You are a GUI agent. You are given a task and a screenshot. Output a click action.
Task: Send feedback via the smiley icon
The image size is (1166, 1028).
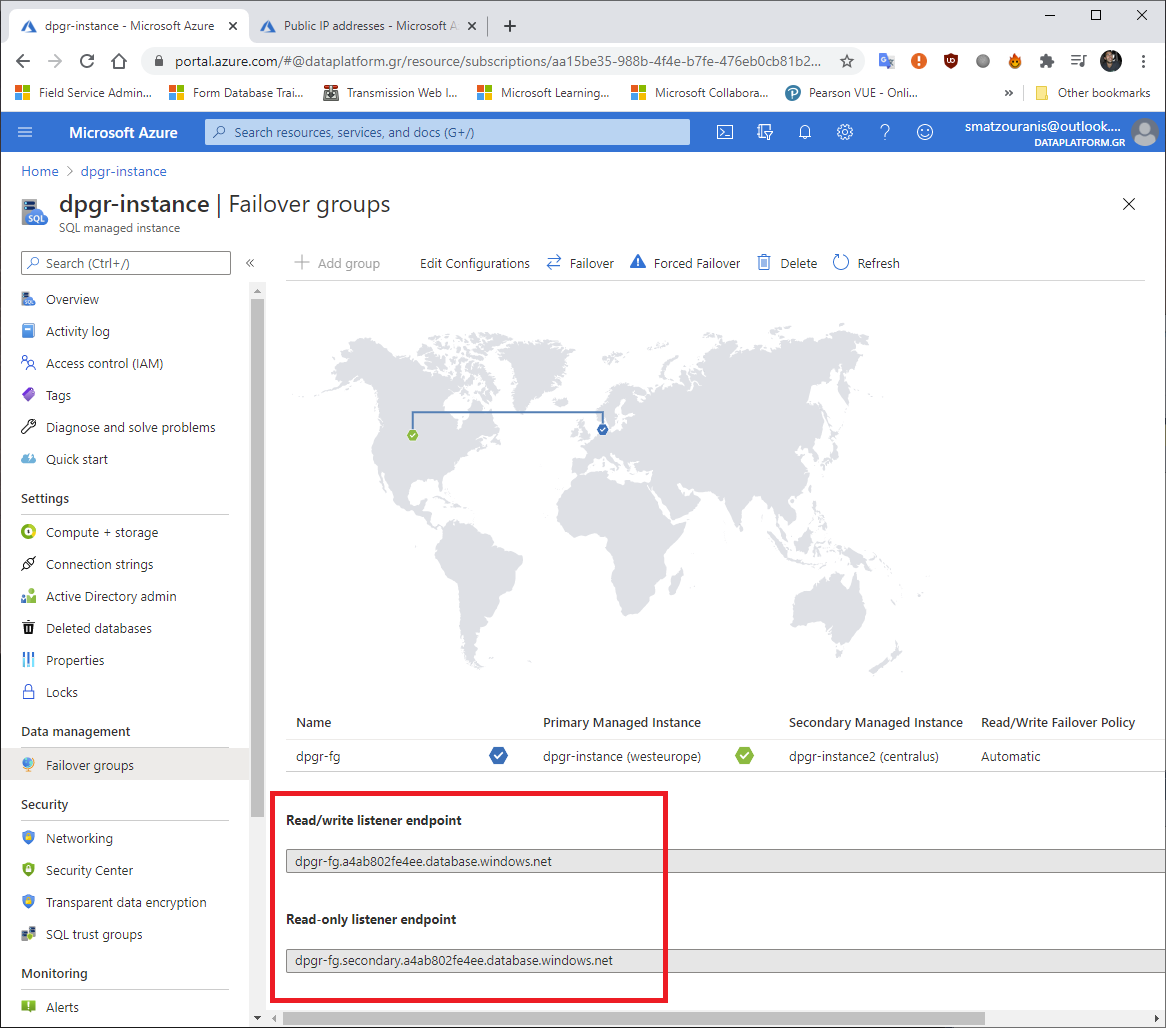[x=925, y=131]
